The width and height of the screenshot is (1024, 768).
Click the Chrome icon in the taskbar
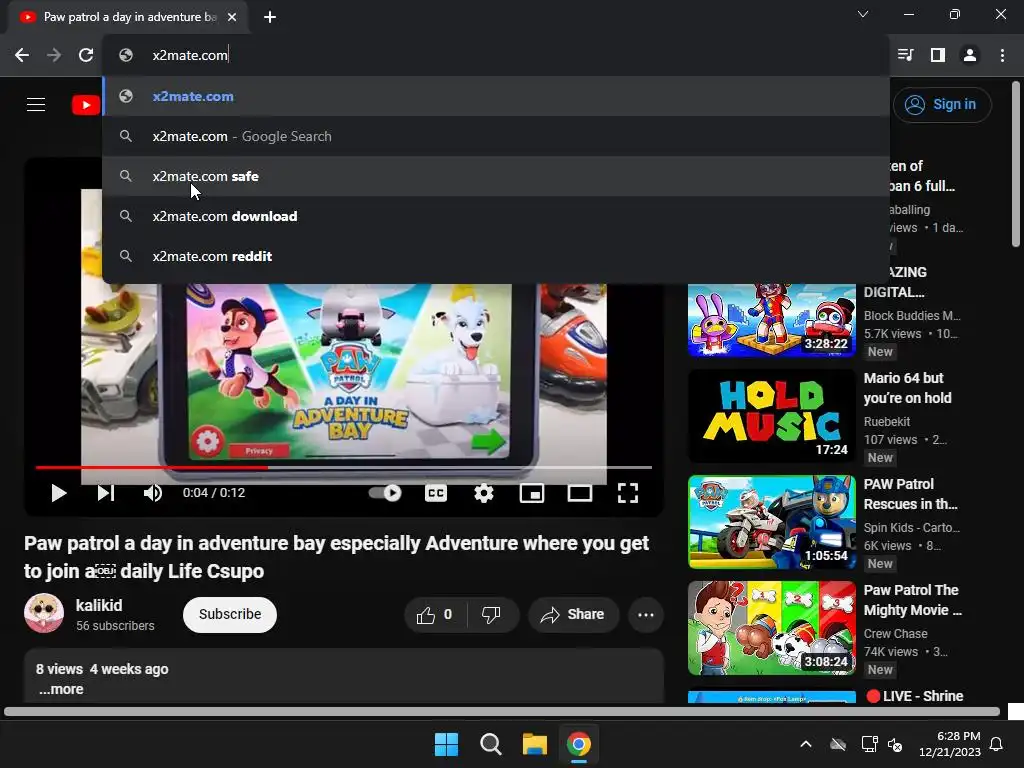[x=579, y=744]
